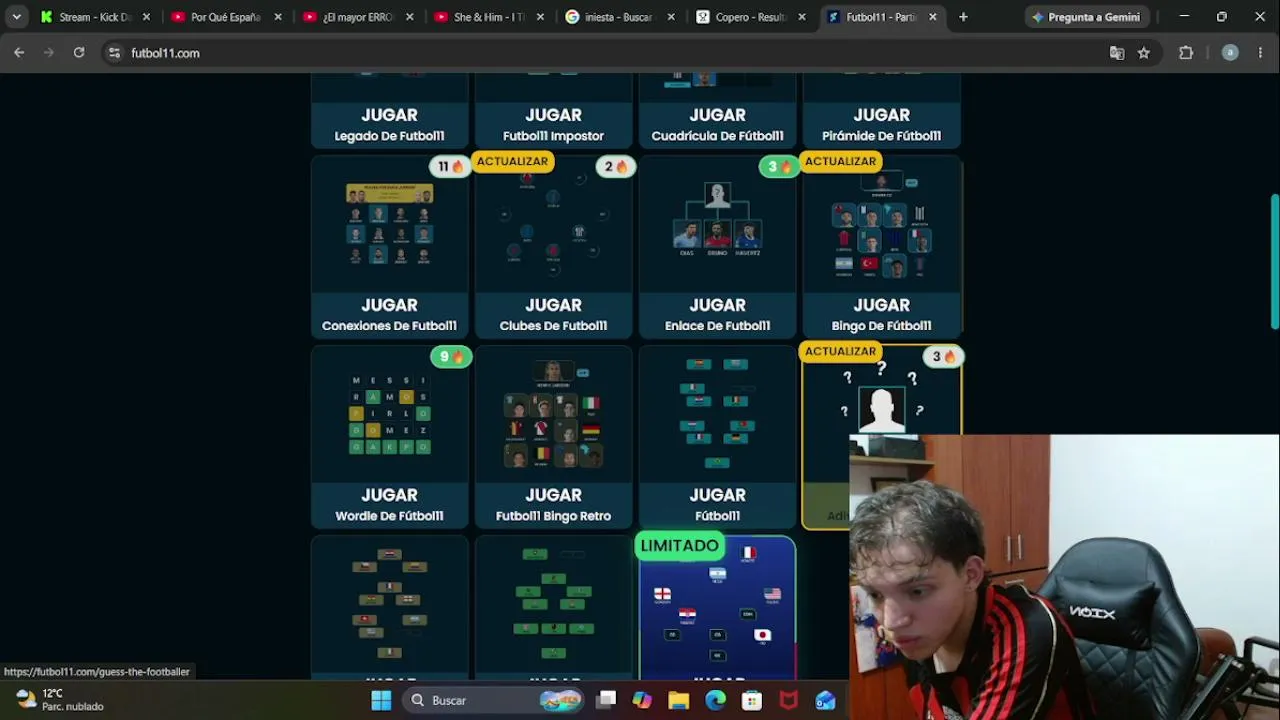The height and width of the screenshot is (720, 1280).
Task: Open the Windows Start menu
Action: point(381,700)
